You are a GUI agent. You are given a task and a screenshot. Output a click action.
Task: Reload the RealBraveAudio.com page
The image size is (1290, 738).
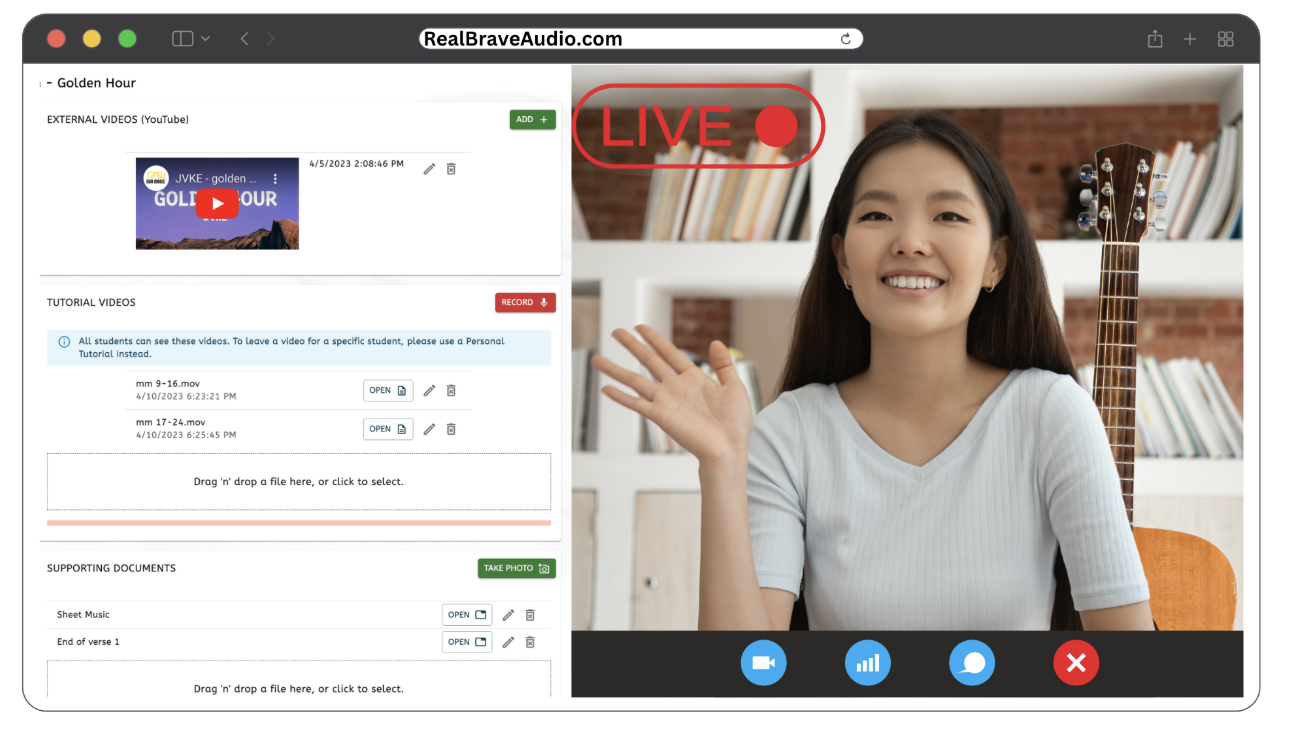pos(845,38)
